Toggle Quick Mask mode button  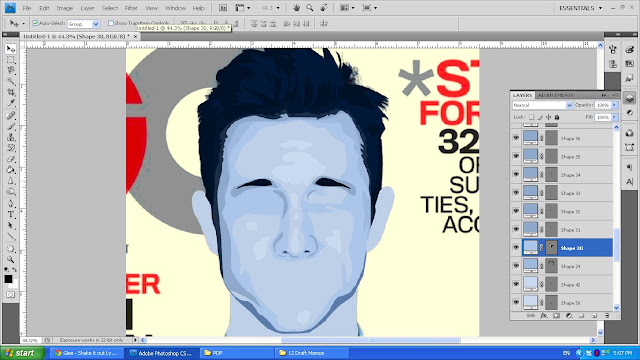coord(11,294)
